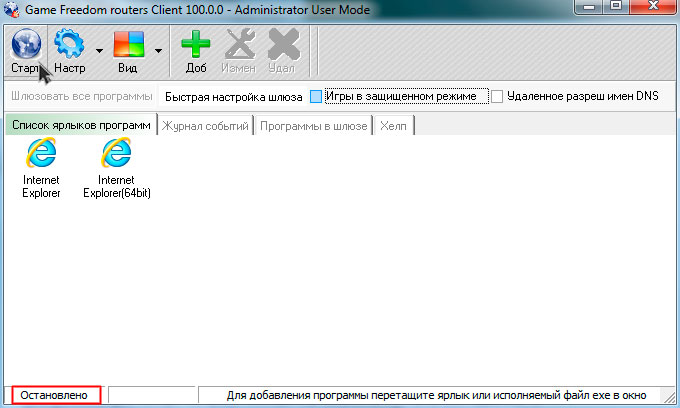Open Программы в шлюзе tab
The width and height of the screenshot is (680, 408).
point(314,126)
